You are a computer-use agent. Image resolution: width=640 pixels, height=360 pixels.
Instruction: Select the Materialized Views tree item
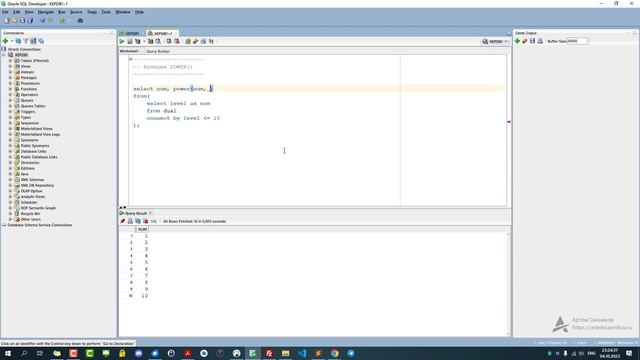[36, 129]
